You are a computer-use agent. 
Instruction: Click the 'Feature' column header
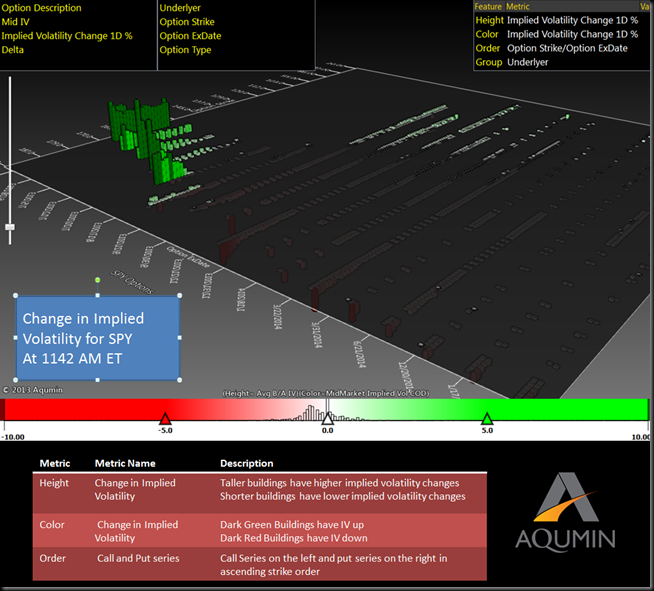pyautogui.click(x=488, y=7)
